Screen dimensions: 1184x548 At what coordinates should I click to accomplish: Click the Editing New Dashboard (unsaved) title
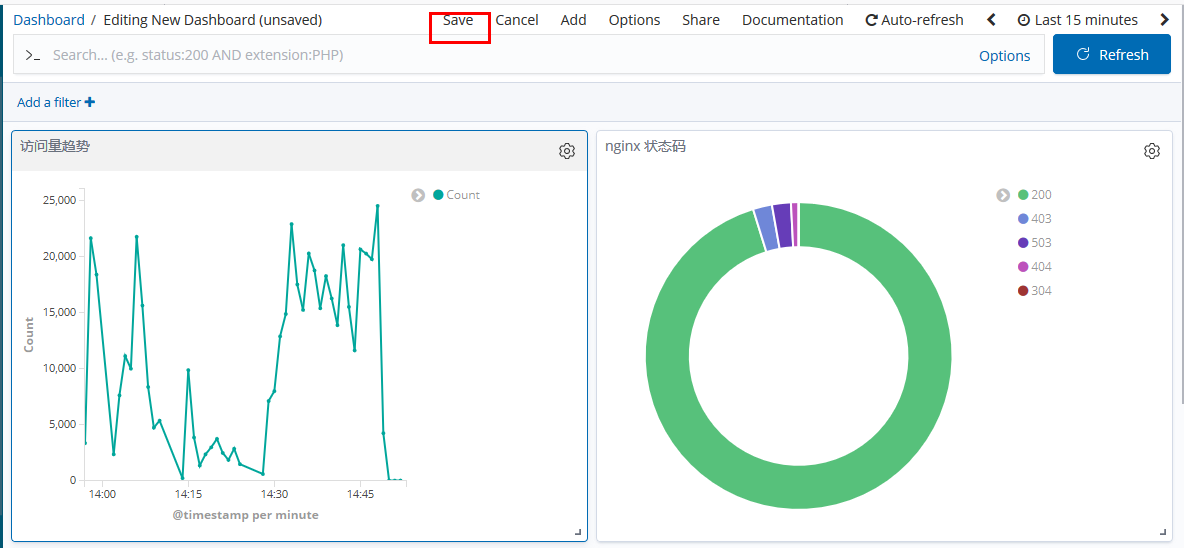pos(213,20)
